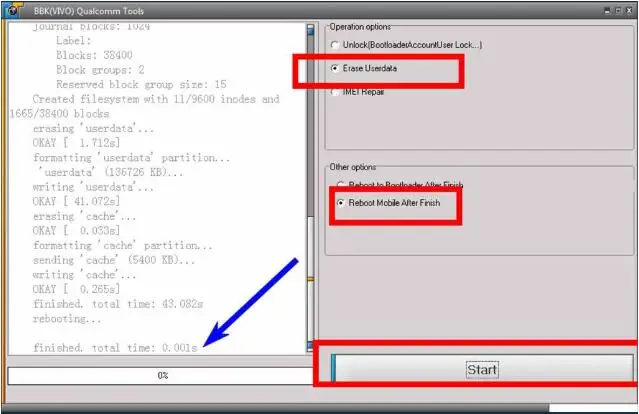Click log line "OKAY [ 1.712s]"

[76, 143]
